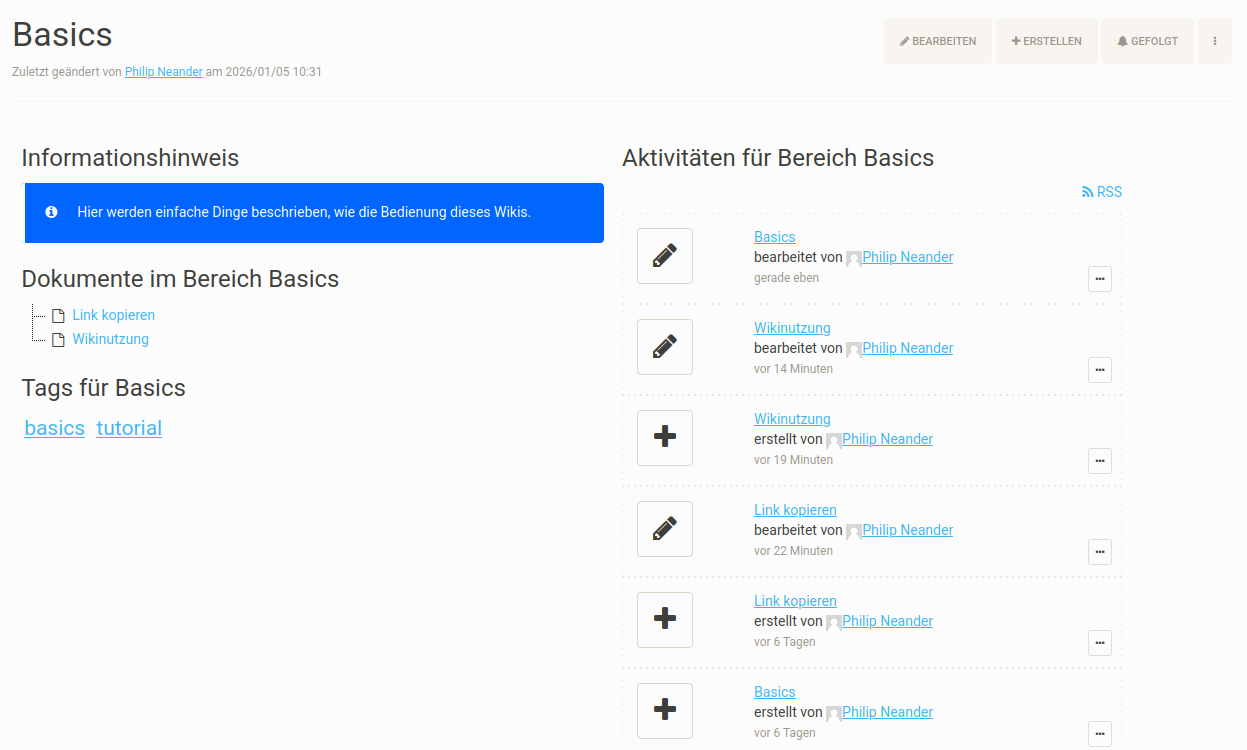1247x750 pixels.
Task: Click the plus icon for the Wikinutzung created entry
Action: (x=664, y=438)
